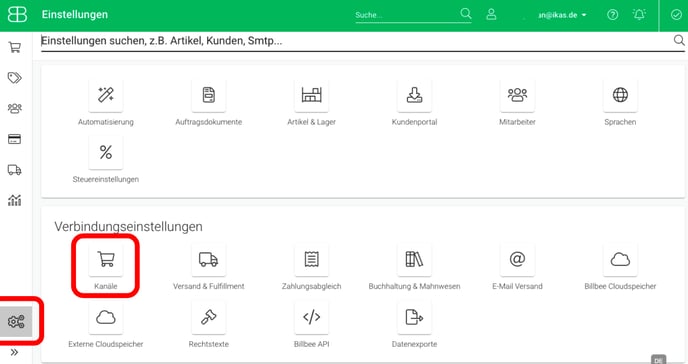
Task: Open customers group icon in sidebar
Action: (x=14, y=108)
